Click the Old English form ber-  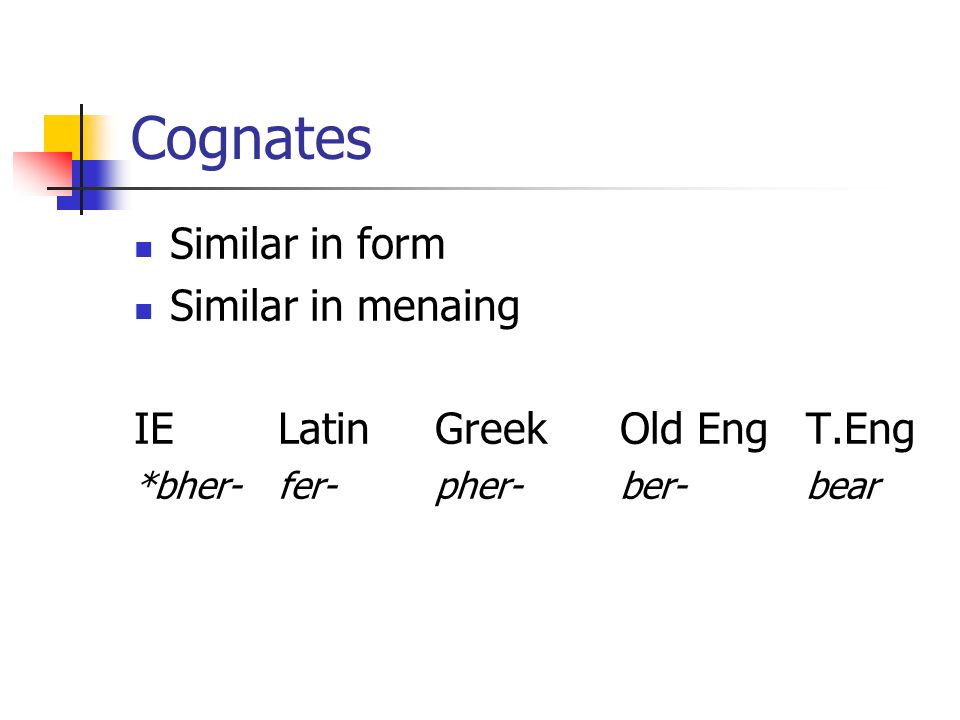pyautogui.click(x=654, y=486)
